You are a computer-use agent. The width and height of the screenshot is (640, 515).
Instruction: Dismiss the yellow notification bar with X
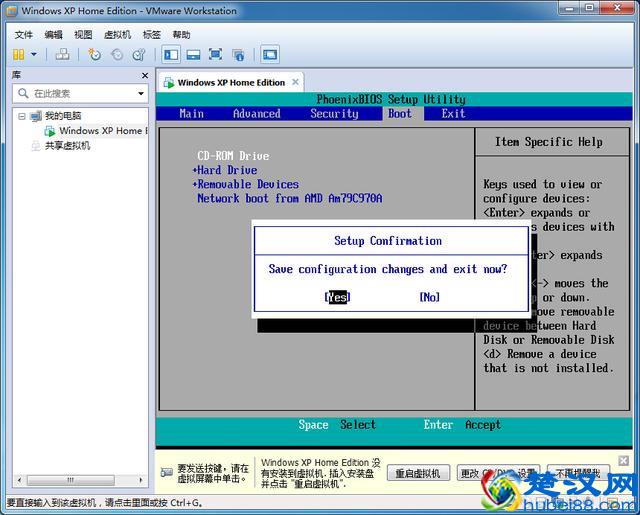pyautogui.click(x=623, y=461)
